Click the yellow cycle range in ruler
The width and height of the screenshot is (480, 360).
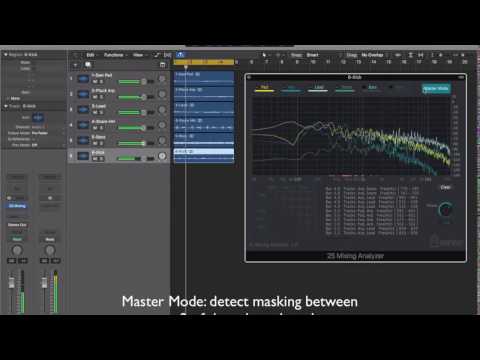(204, 62)
